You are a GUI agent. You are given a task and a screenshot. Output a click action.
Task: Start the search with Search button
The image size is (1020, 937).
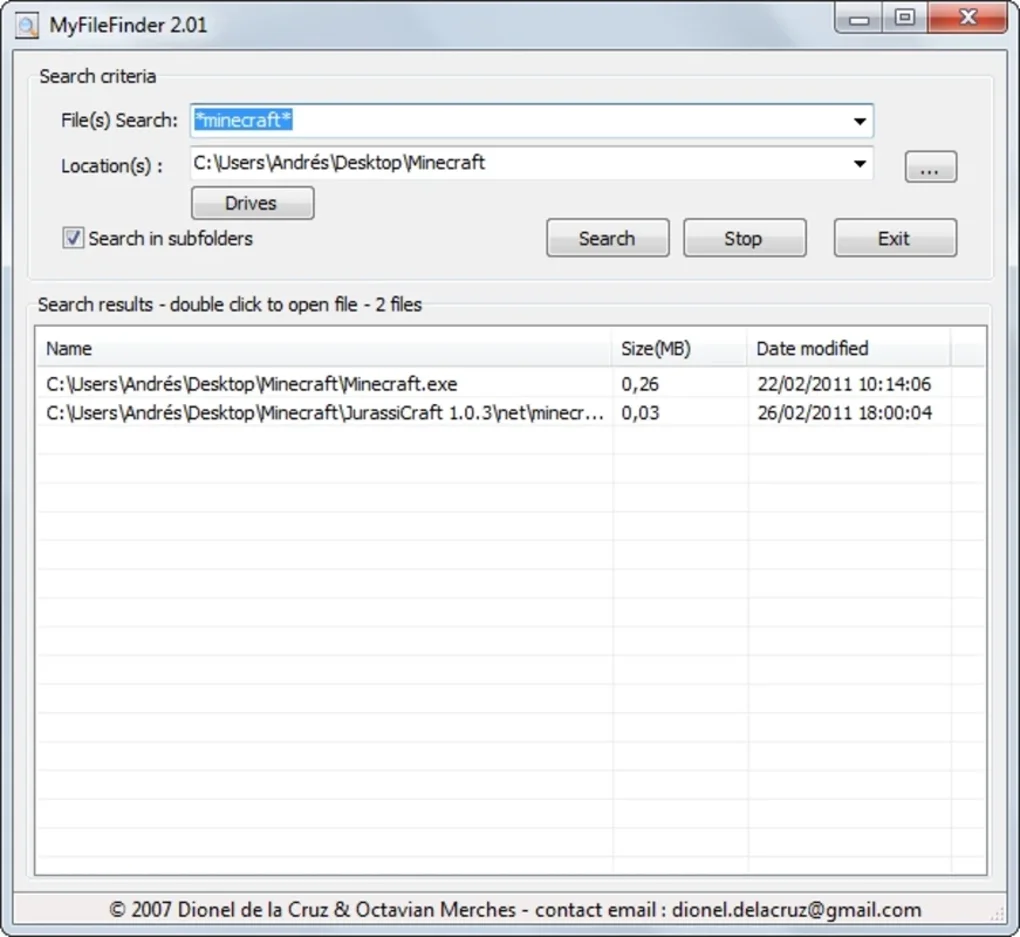(608, 238)
